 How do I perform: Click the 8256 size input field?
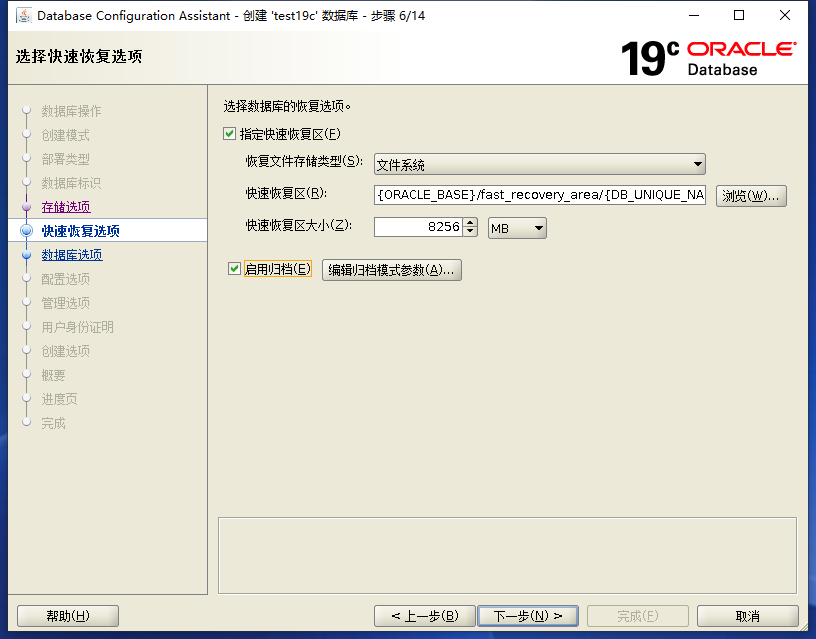(x=418, y=227)
